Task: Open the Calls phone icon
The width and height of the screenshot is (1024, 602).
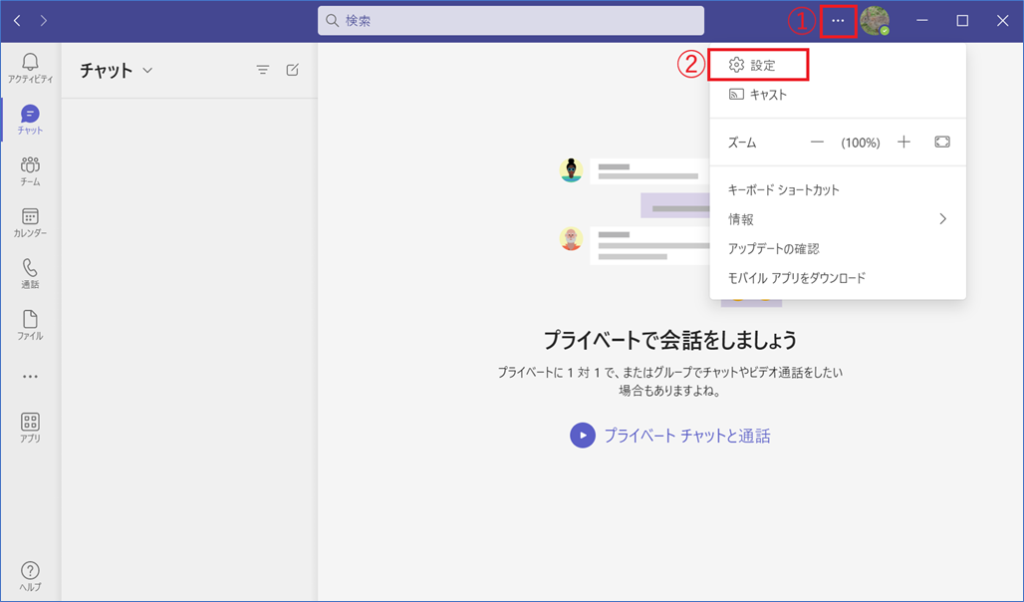Action: (30, 268)
